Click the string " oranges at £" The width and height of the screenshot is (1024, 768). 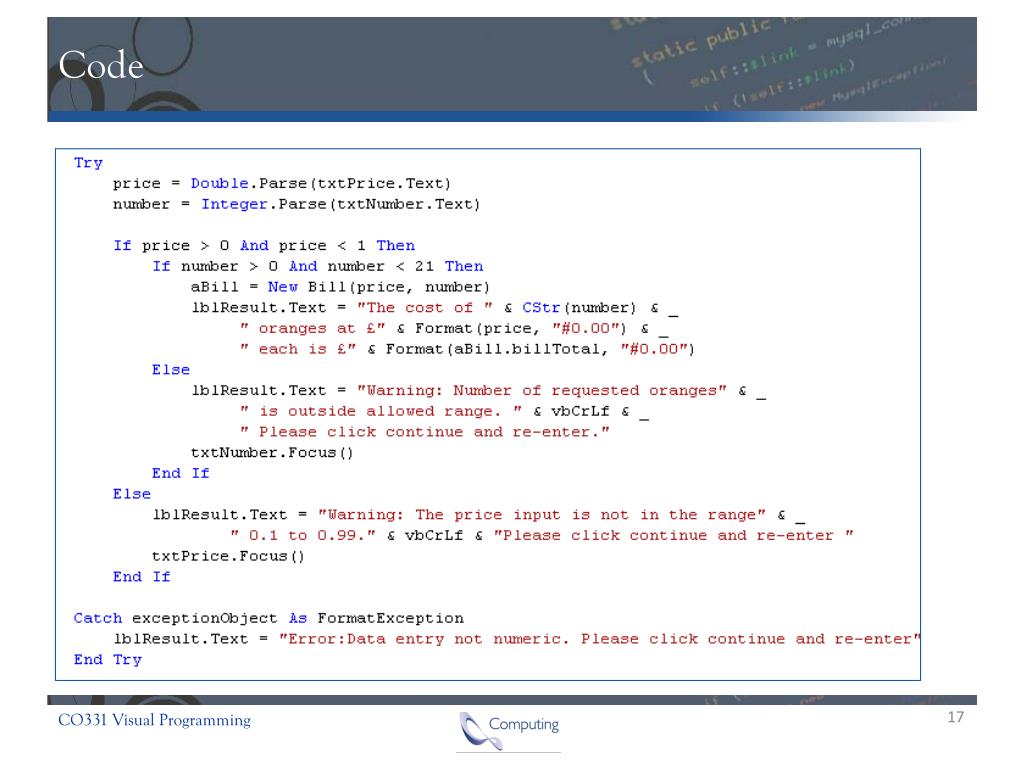(313, 328)
